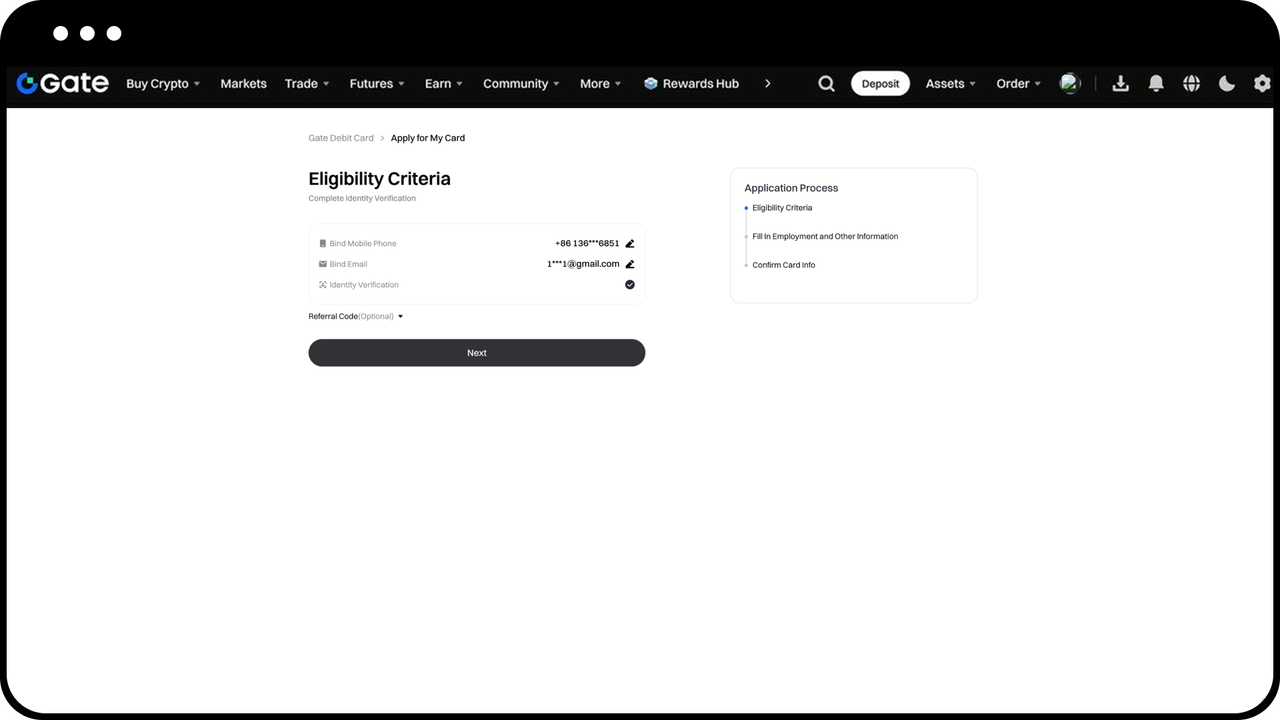Expand the Referral Code optional field

356,316
